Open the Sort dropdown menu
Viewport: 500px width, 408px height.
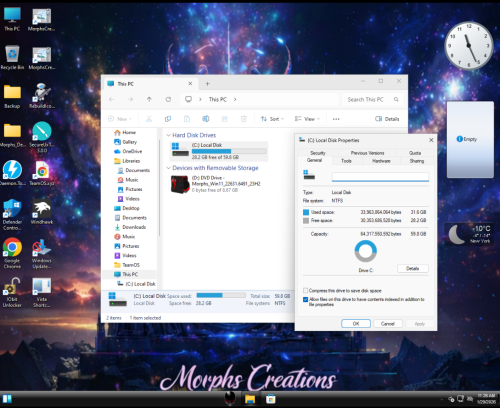272,119
